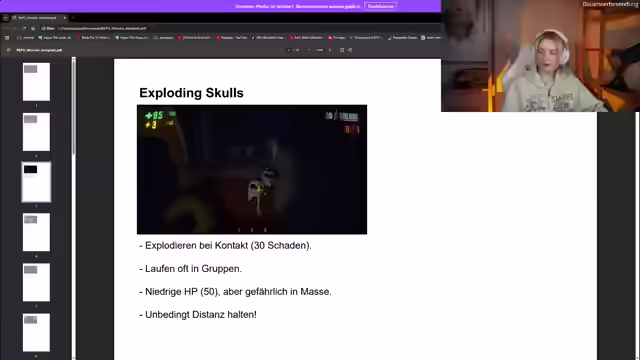Click the dark game screenshot in the PDF page

(x=252, y=169)
